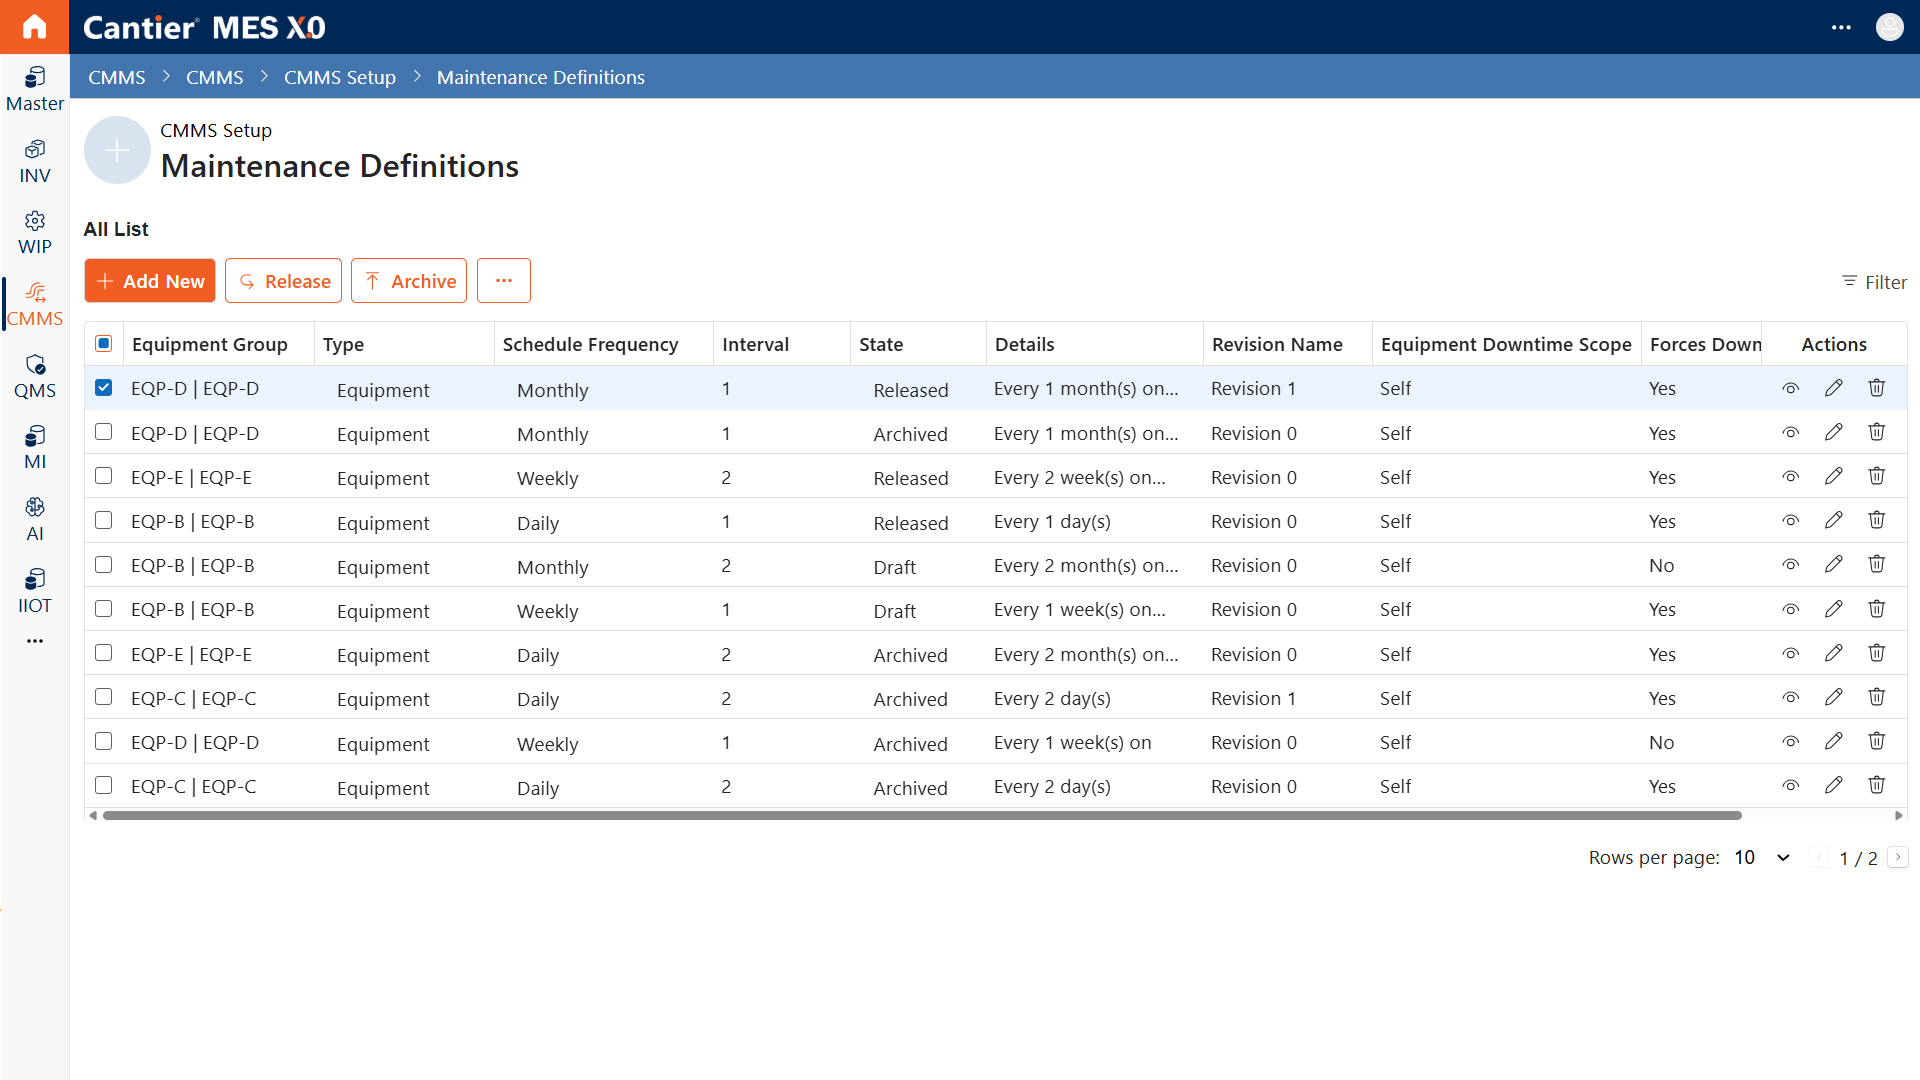Edit the Released EQP-D Monthly row
The width and height of the screenshot is (1920, 1080).
coord(1833,388)
